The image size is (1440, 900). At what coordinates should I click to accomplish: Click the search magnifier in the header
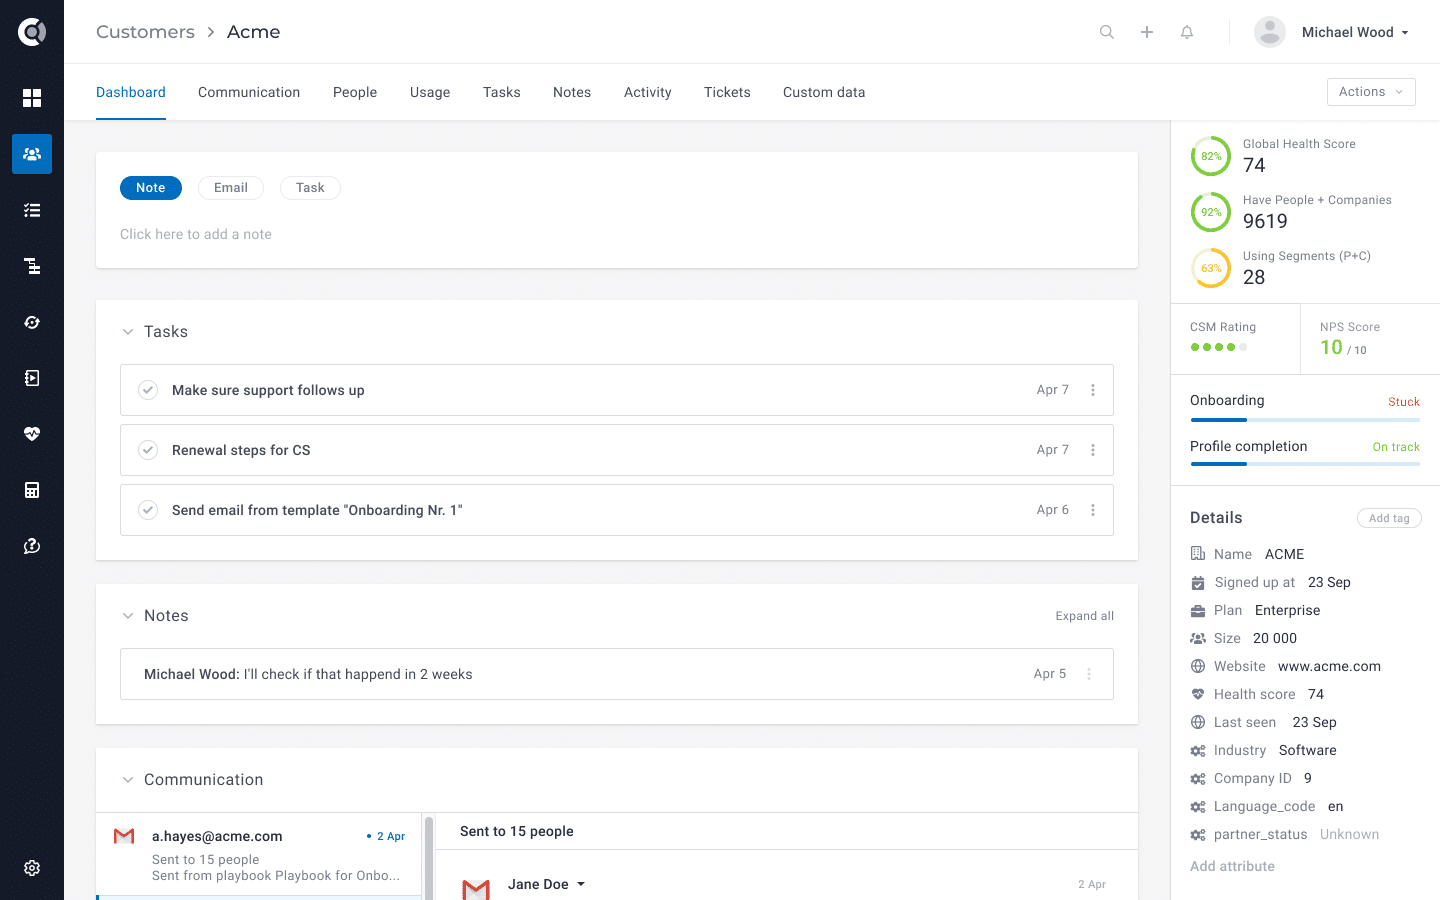(x=1106, y=31)
